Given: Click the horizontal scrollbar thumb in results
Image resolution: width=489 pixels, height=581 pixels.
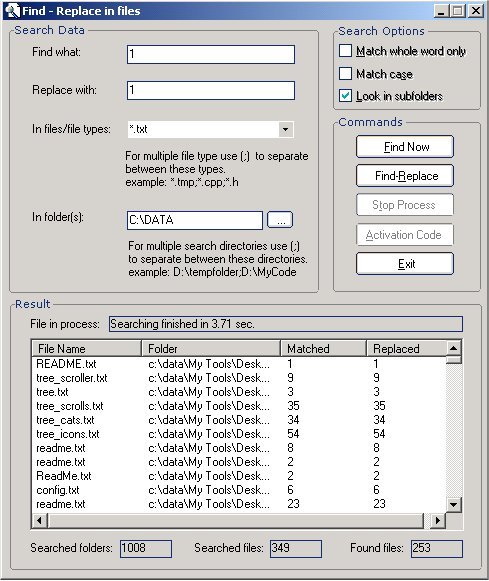Looking at the screenshot, I should [x=236, y=521].
